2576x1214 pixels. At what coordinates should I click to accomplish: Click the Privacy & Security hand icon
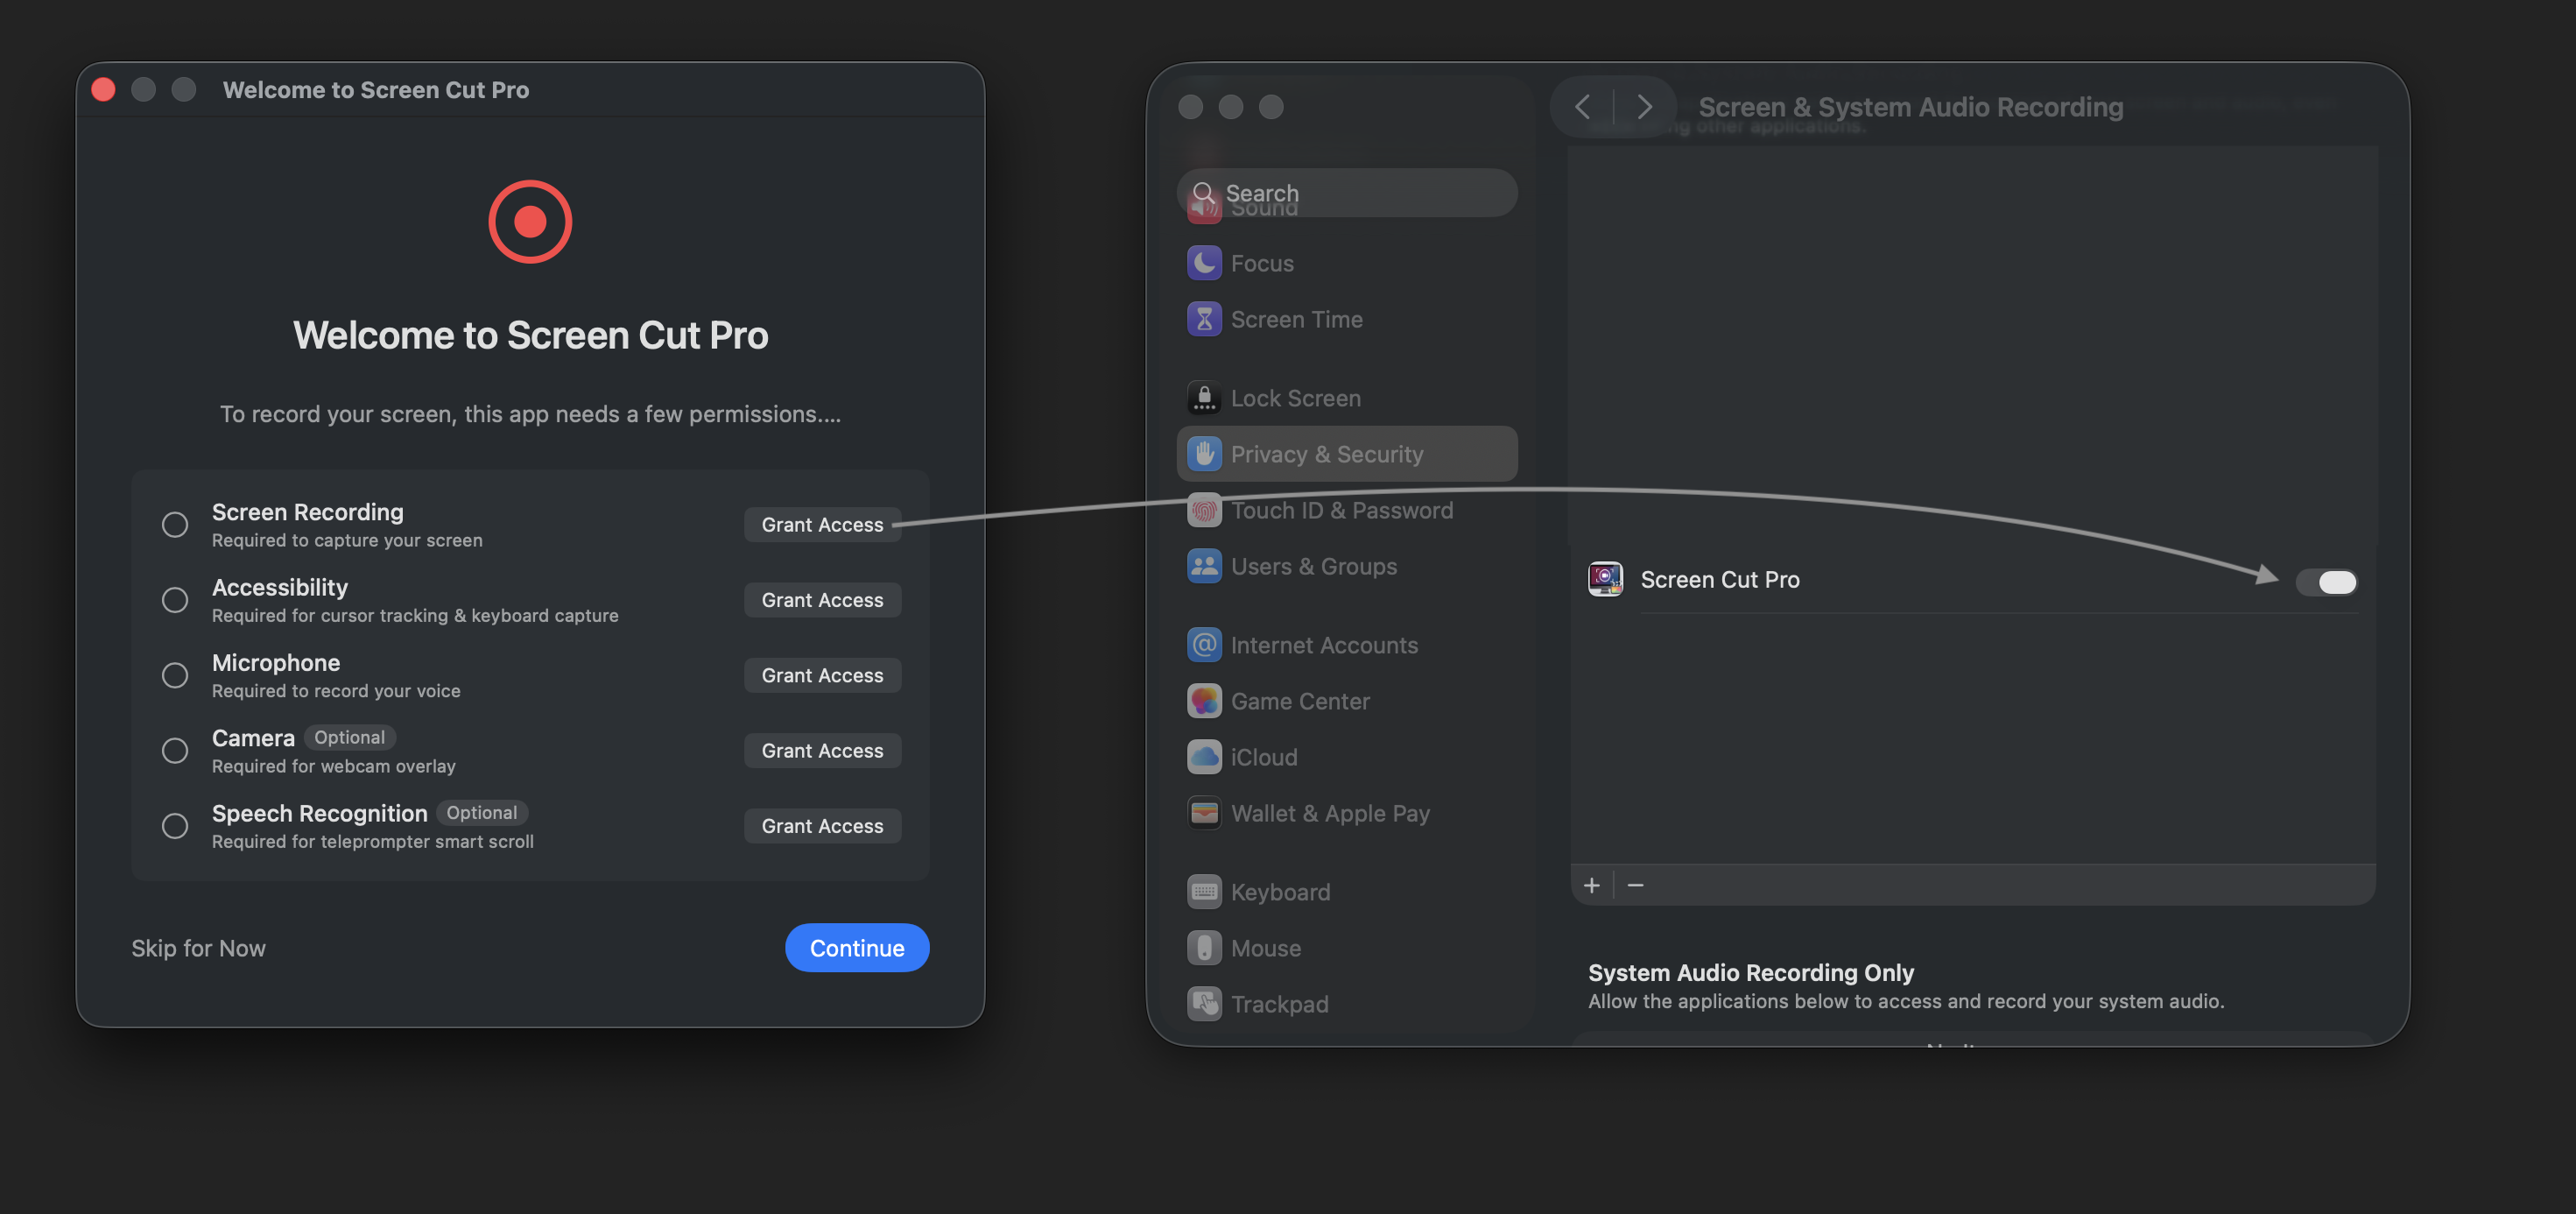(1204, 454)
